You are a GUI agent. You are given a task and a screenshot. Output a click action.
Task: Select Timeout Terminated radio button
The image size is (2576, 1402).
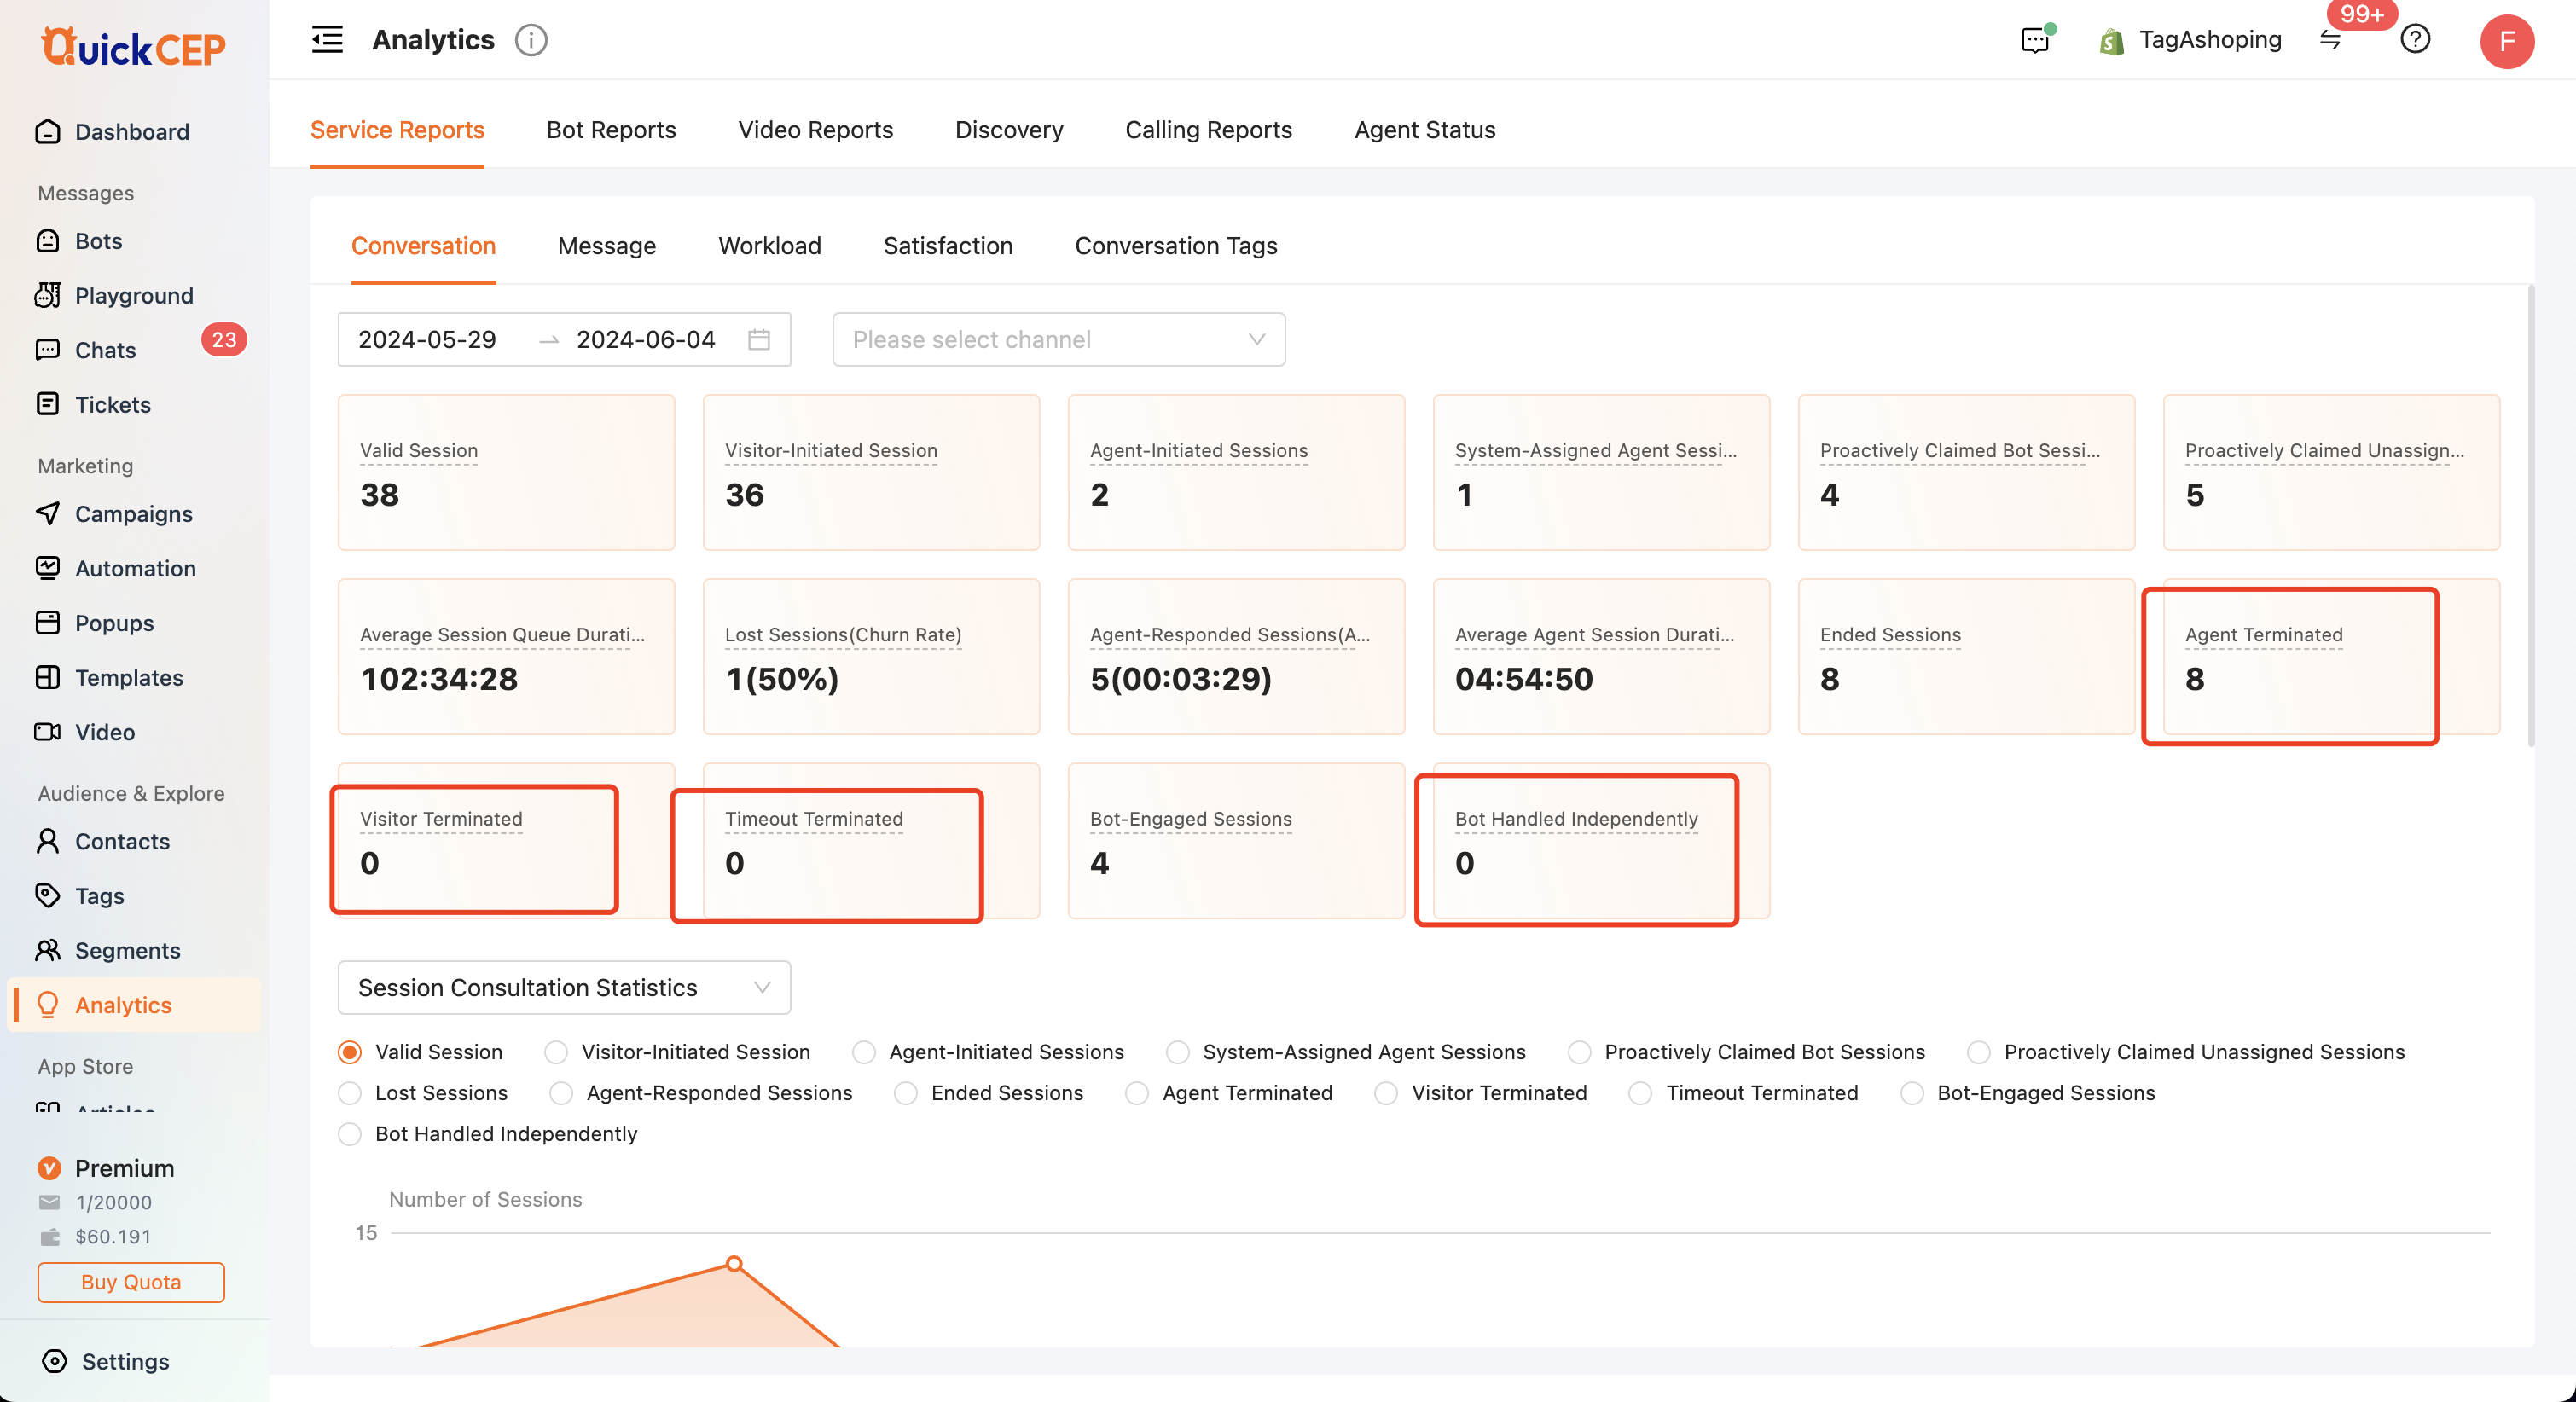1641,1093
